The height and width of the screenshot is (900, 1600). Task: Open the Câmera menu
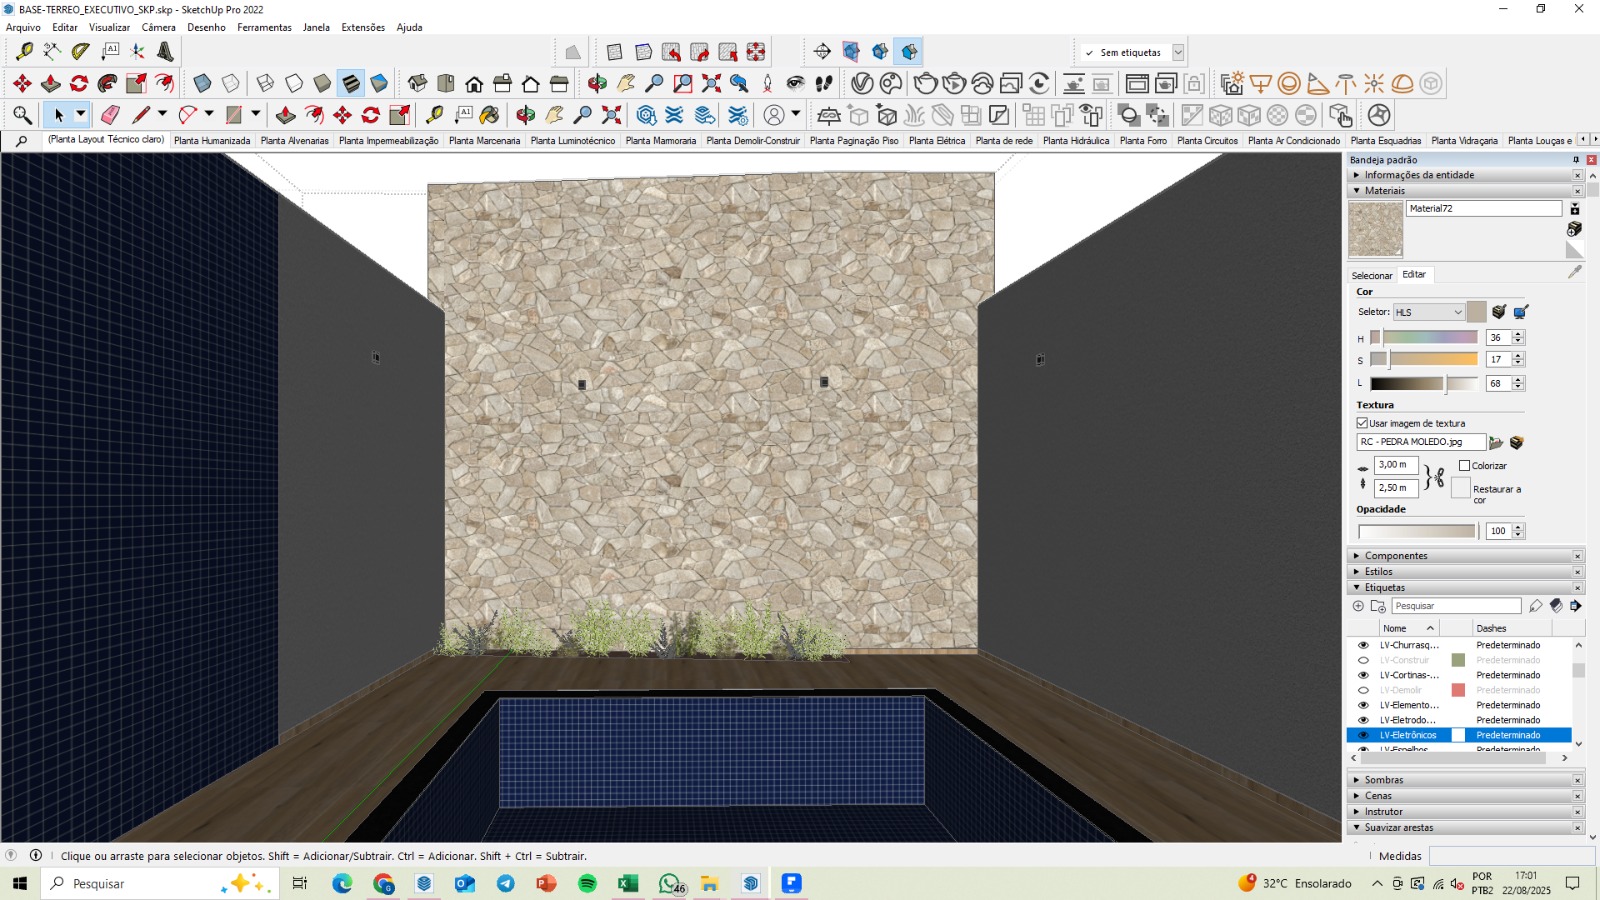pos(158,27)
